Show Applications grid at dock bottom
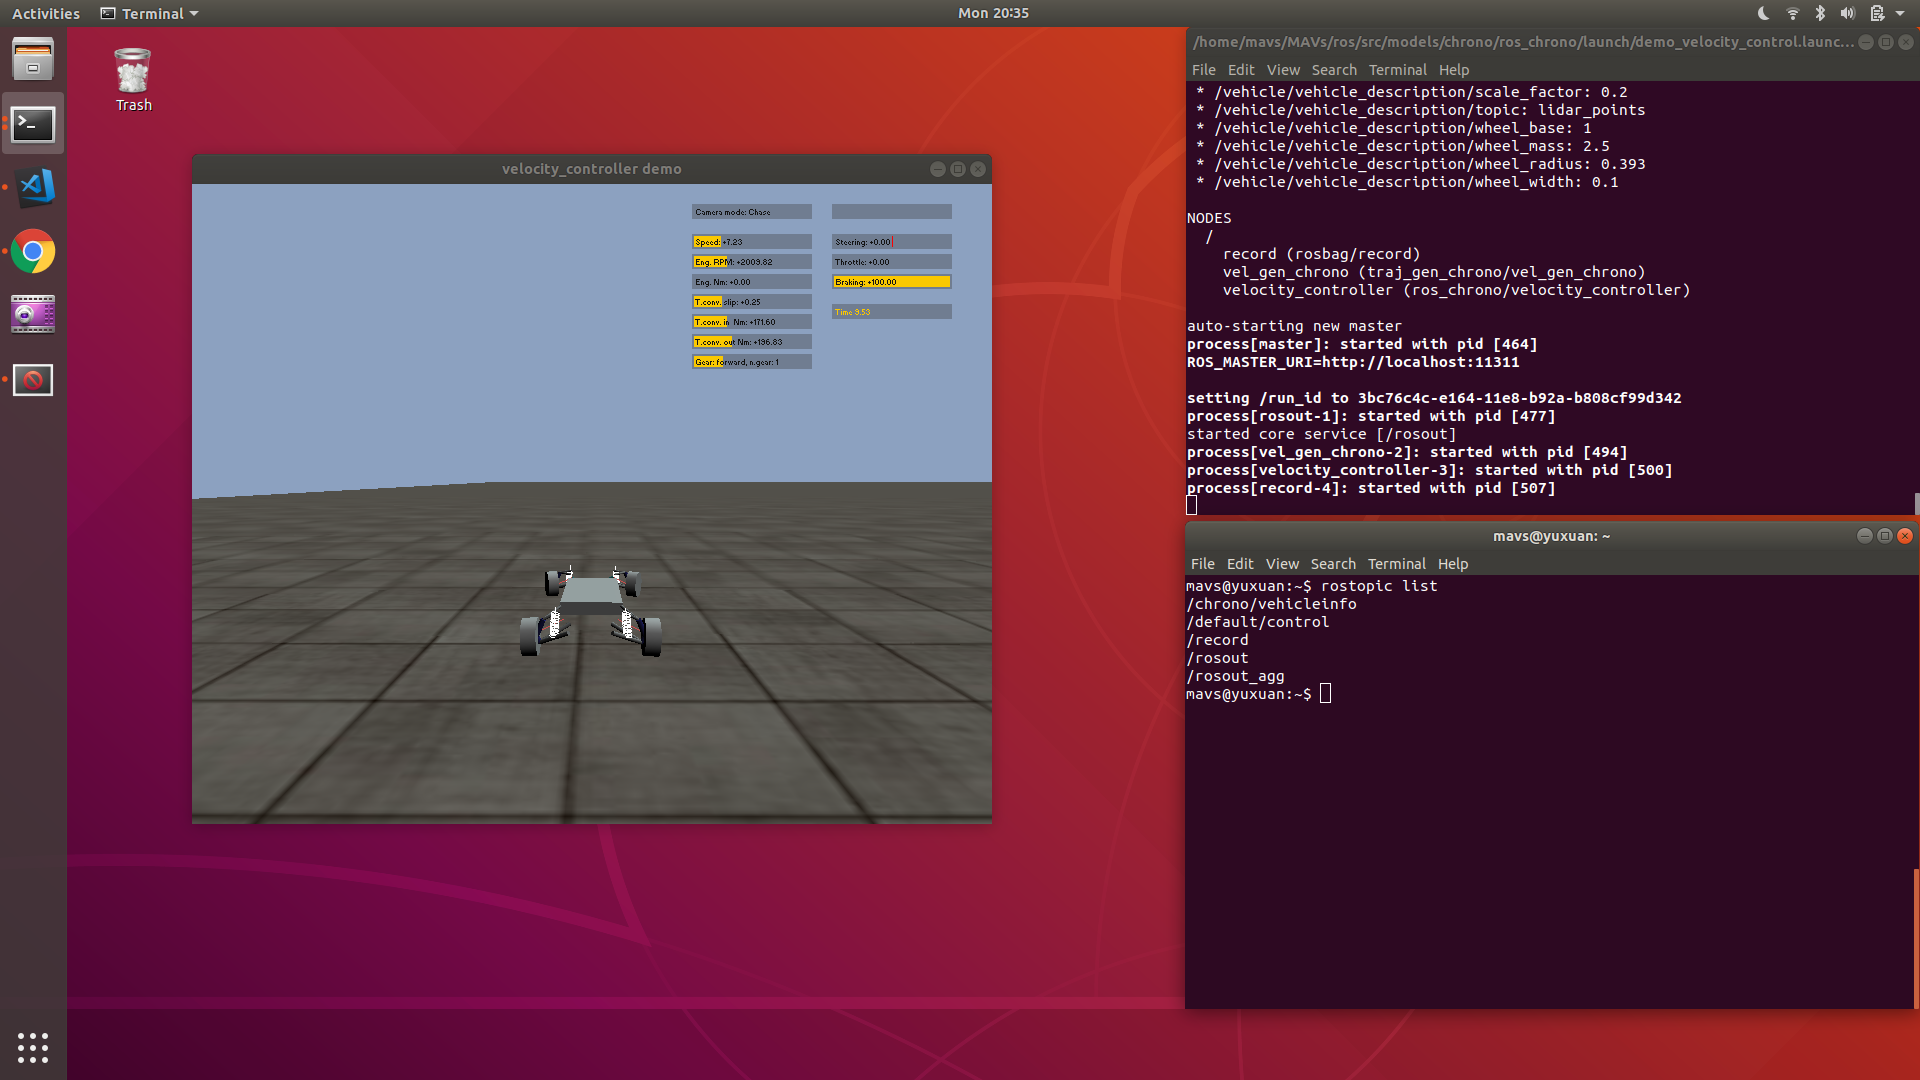This screenshot has height=1080, width=1920. coord(33,1047)
